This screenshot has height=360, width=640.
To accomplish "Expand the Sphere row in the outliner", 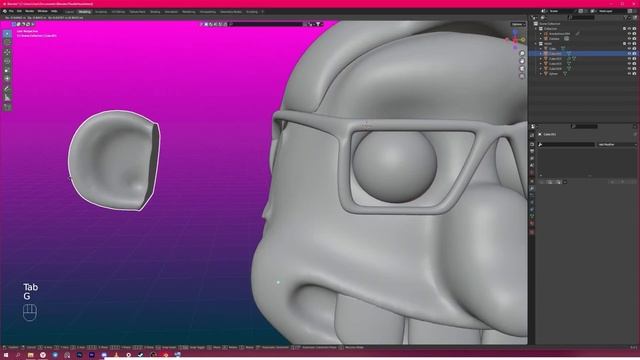I will click(x=541, y=74).
